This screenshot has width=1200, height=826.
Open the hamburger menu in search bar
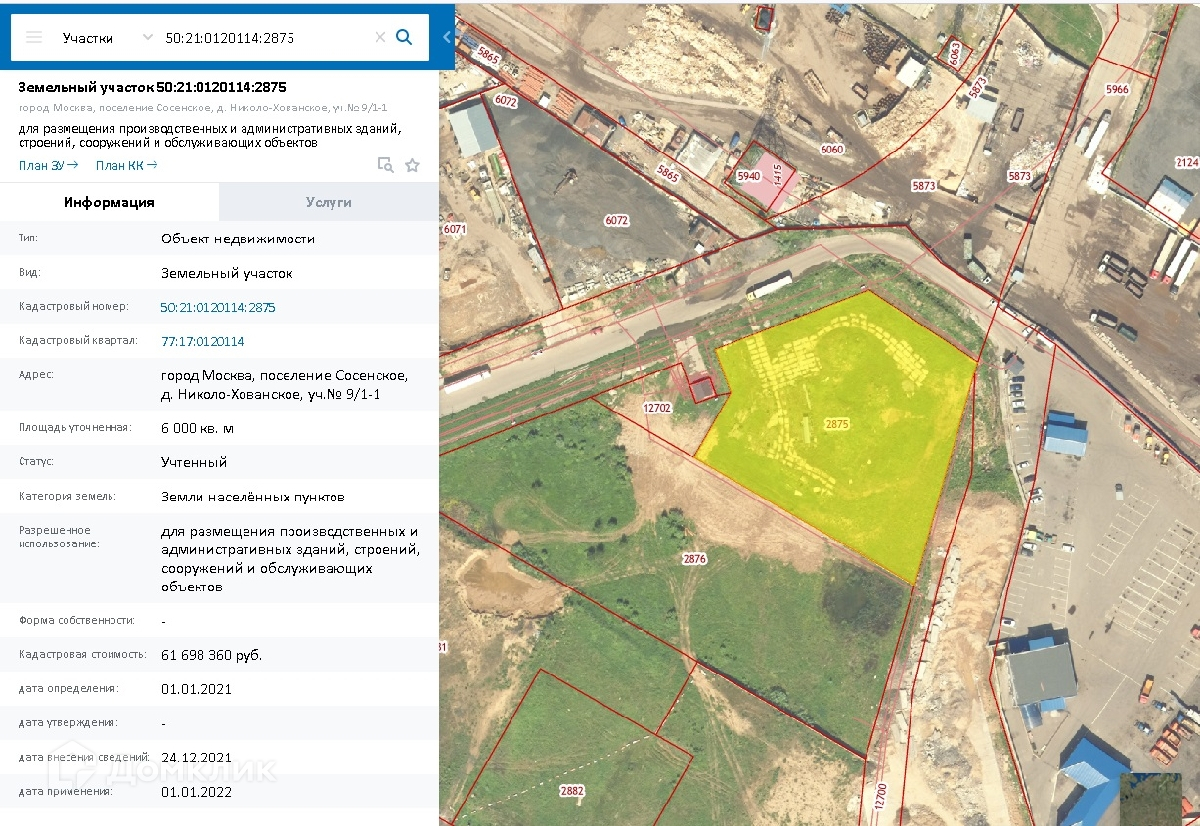pos(34,37)
